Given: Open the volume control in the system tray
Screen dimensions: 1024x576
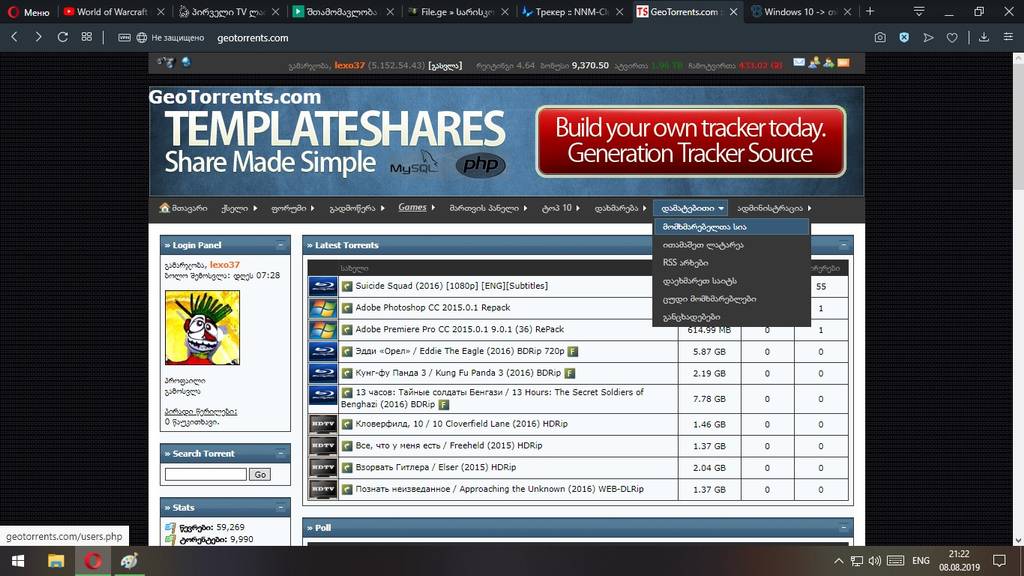Looking at the screenshot, I should click(x=875, y=561).
